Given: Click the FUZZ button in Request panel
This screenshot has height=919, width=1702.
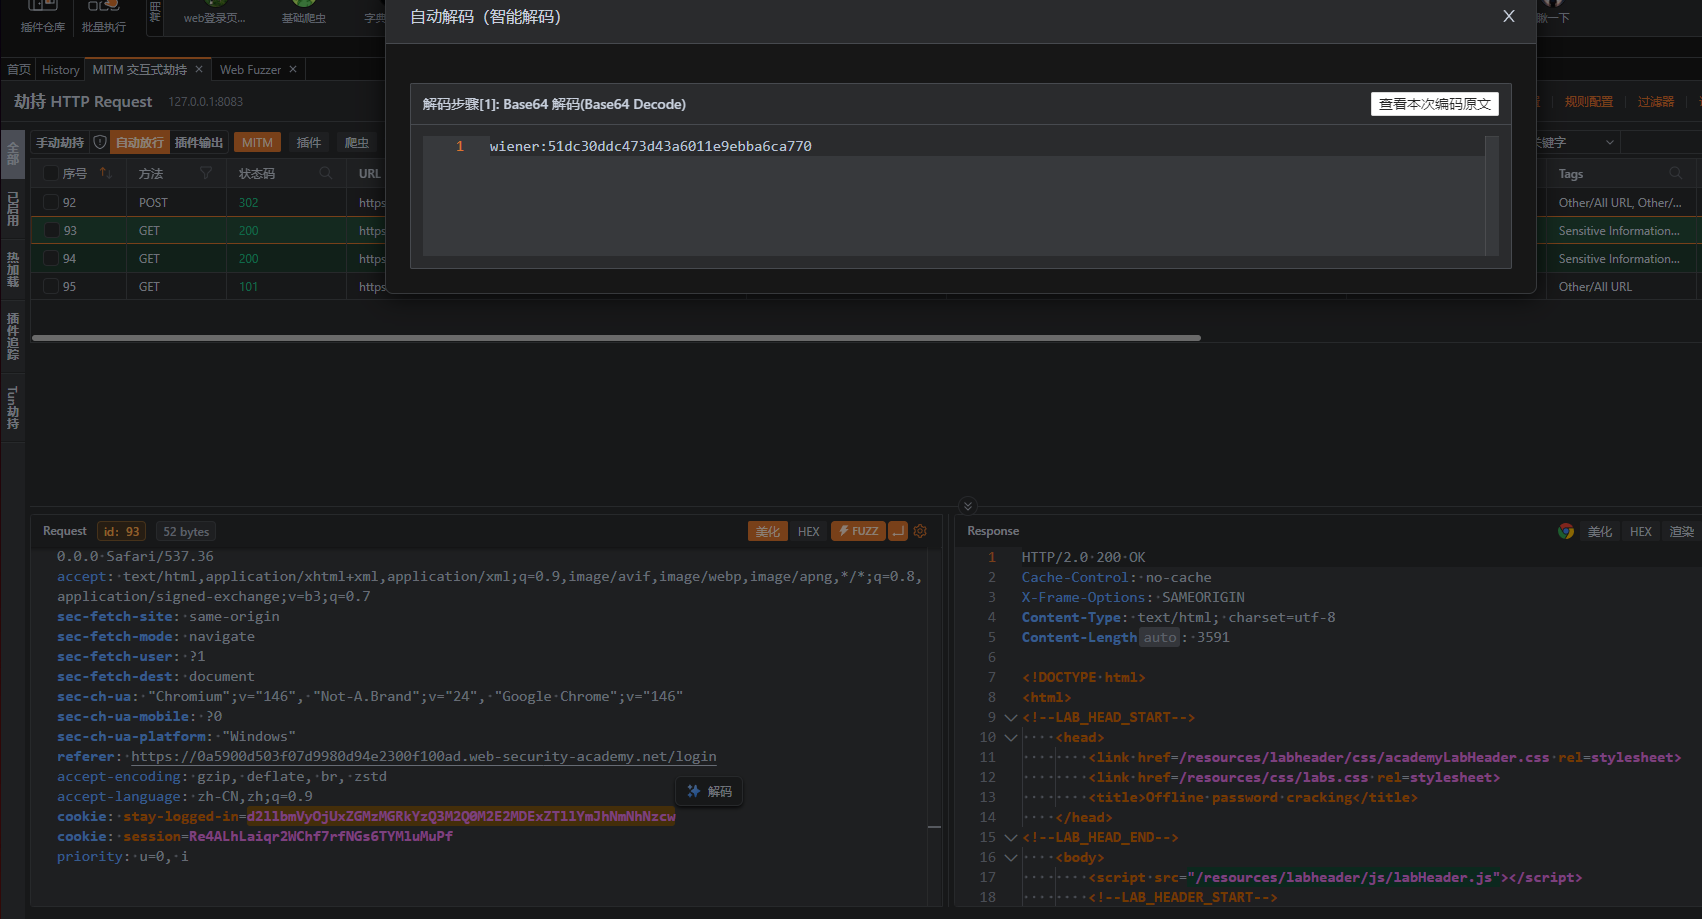Looking at the screenshot, I should [858, 531].
